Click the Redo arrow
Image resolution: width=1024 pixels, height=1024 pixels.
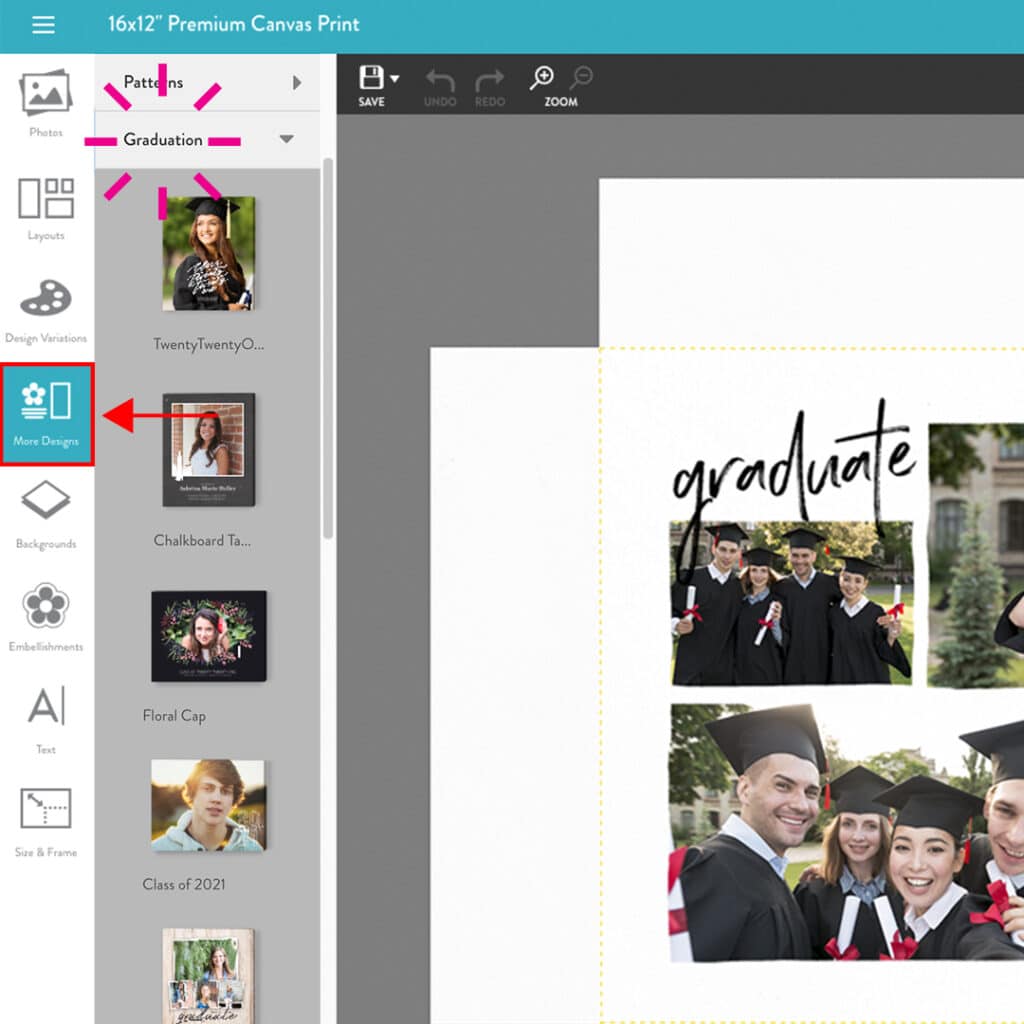489,80
